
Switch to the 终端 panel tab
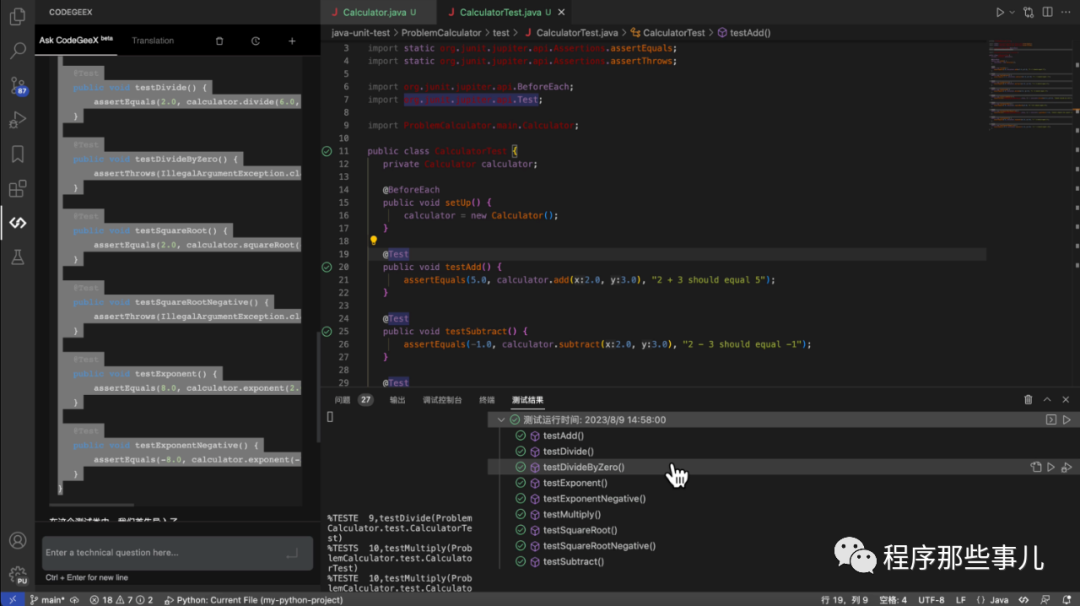487,399
